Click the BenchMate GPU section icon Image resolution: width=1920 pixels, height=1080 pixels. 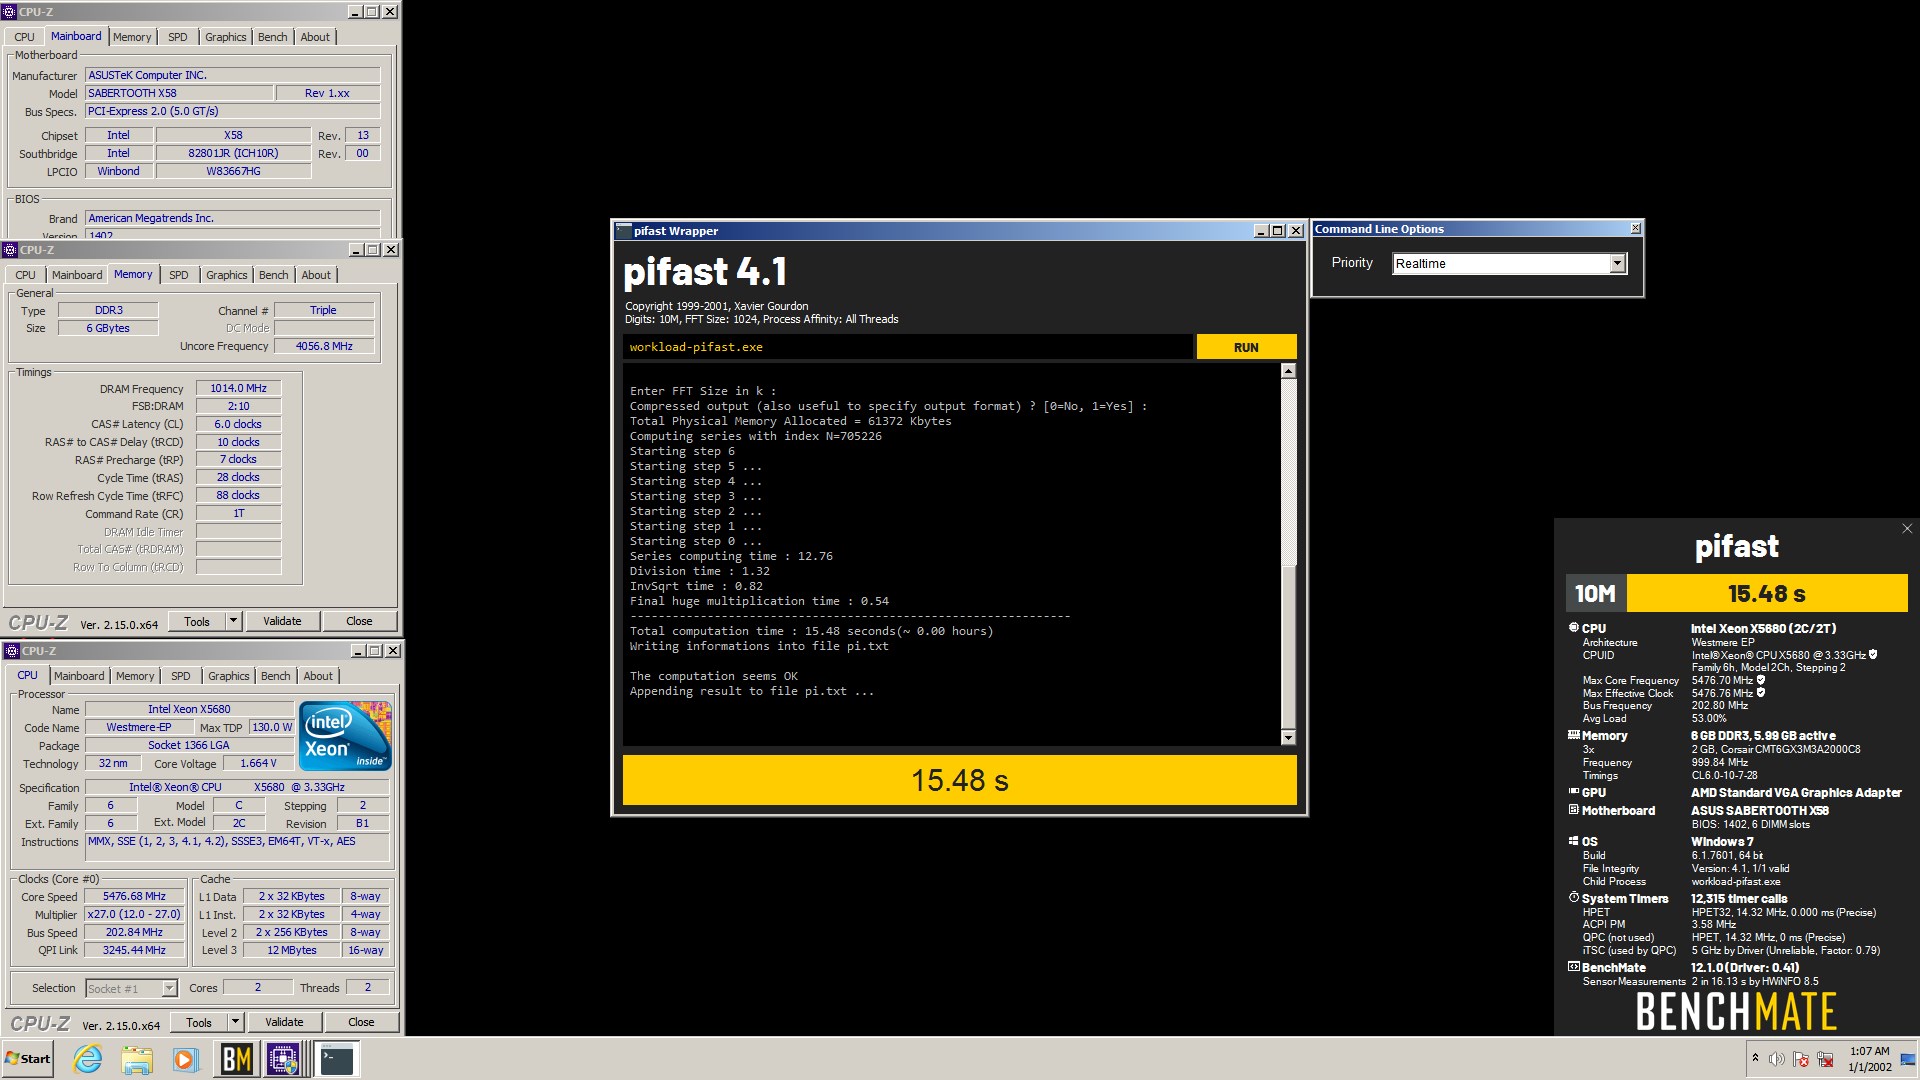pos(1574,792)
